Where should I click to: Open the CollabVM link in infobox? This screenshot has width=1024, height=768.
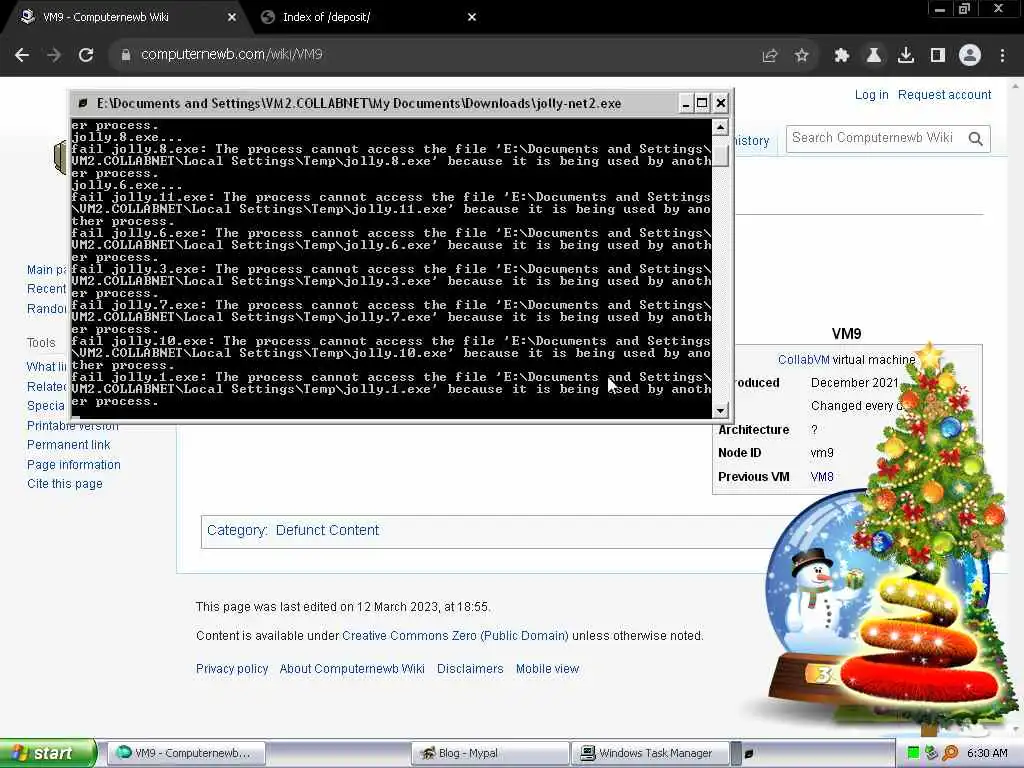pyautogui.click(x=803, y=360)
